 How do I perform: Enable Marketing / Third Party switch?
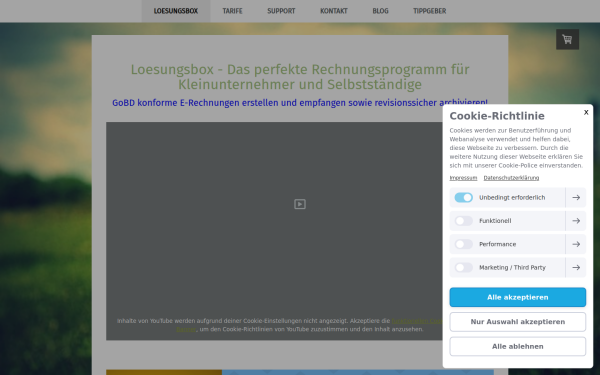tap(463, 267)
